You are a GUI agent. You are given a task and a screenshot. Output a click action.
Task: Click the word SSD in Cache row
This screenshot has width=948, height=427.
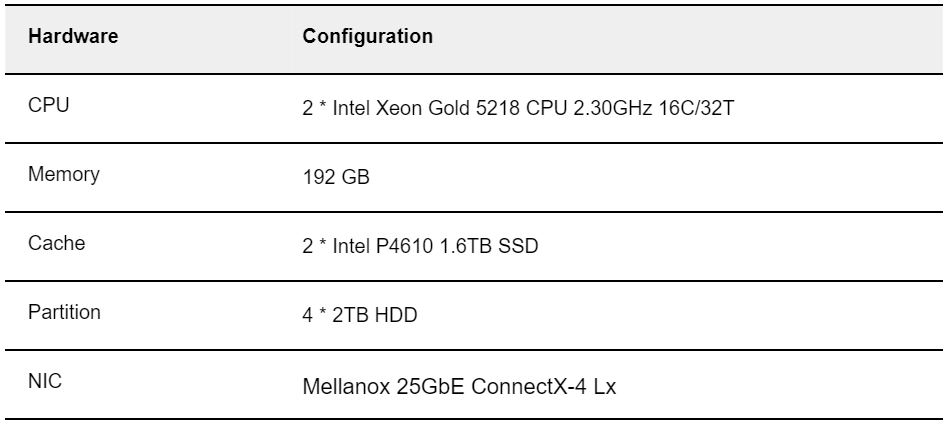click(518, 247)
